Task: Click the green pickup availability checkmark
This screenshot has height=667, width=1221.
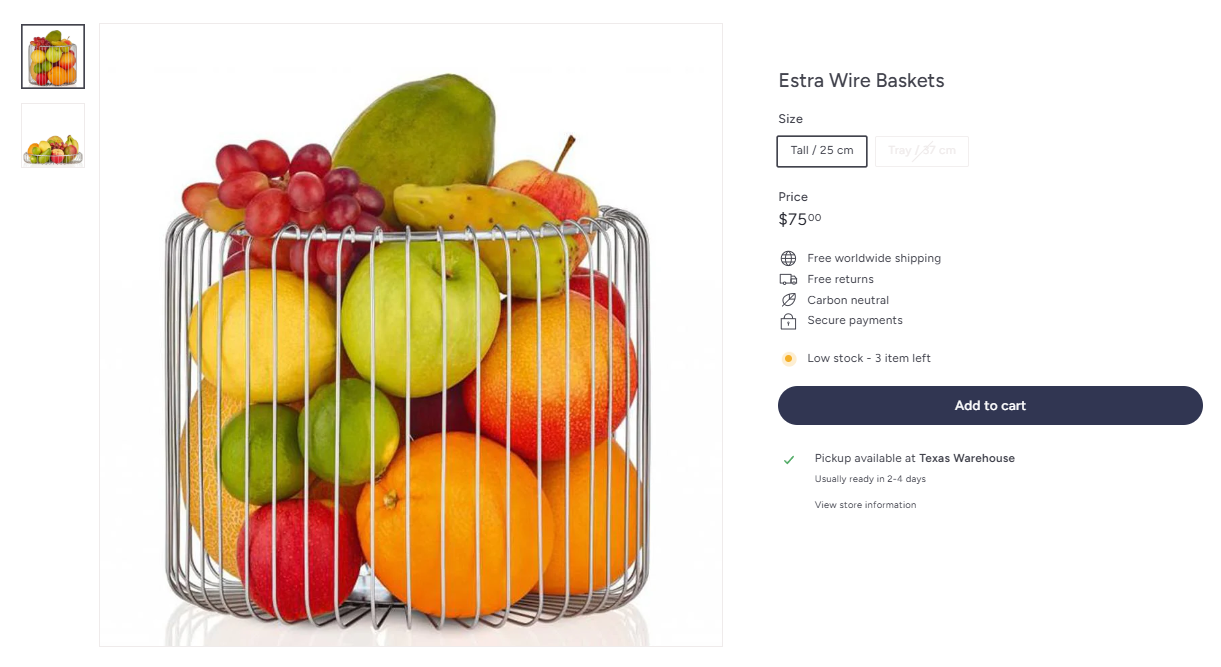Action: tap(789, 458)
